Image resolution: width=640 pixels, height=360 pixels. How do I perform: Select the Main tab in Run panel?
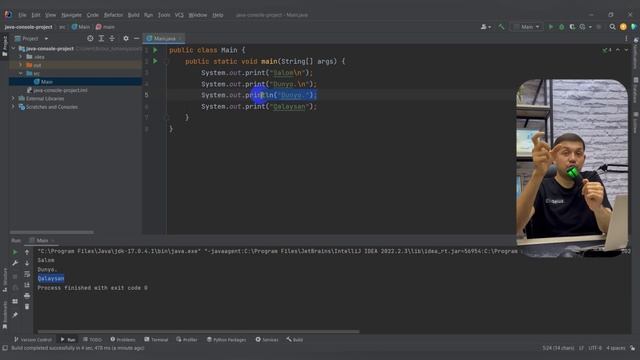42,240
